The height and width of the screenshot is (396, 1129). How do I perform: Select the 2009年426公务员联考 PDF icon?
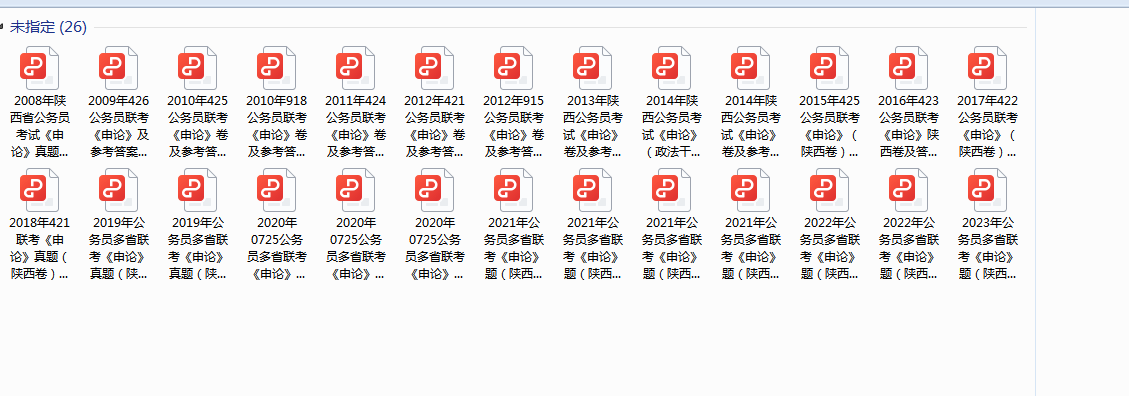click(118, 68)
